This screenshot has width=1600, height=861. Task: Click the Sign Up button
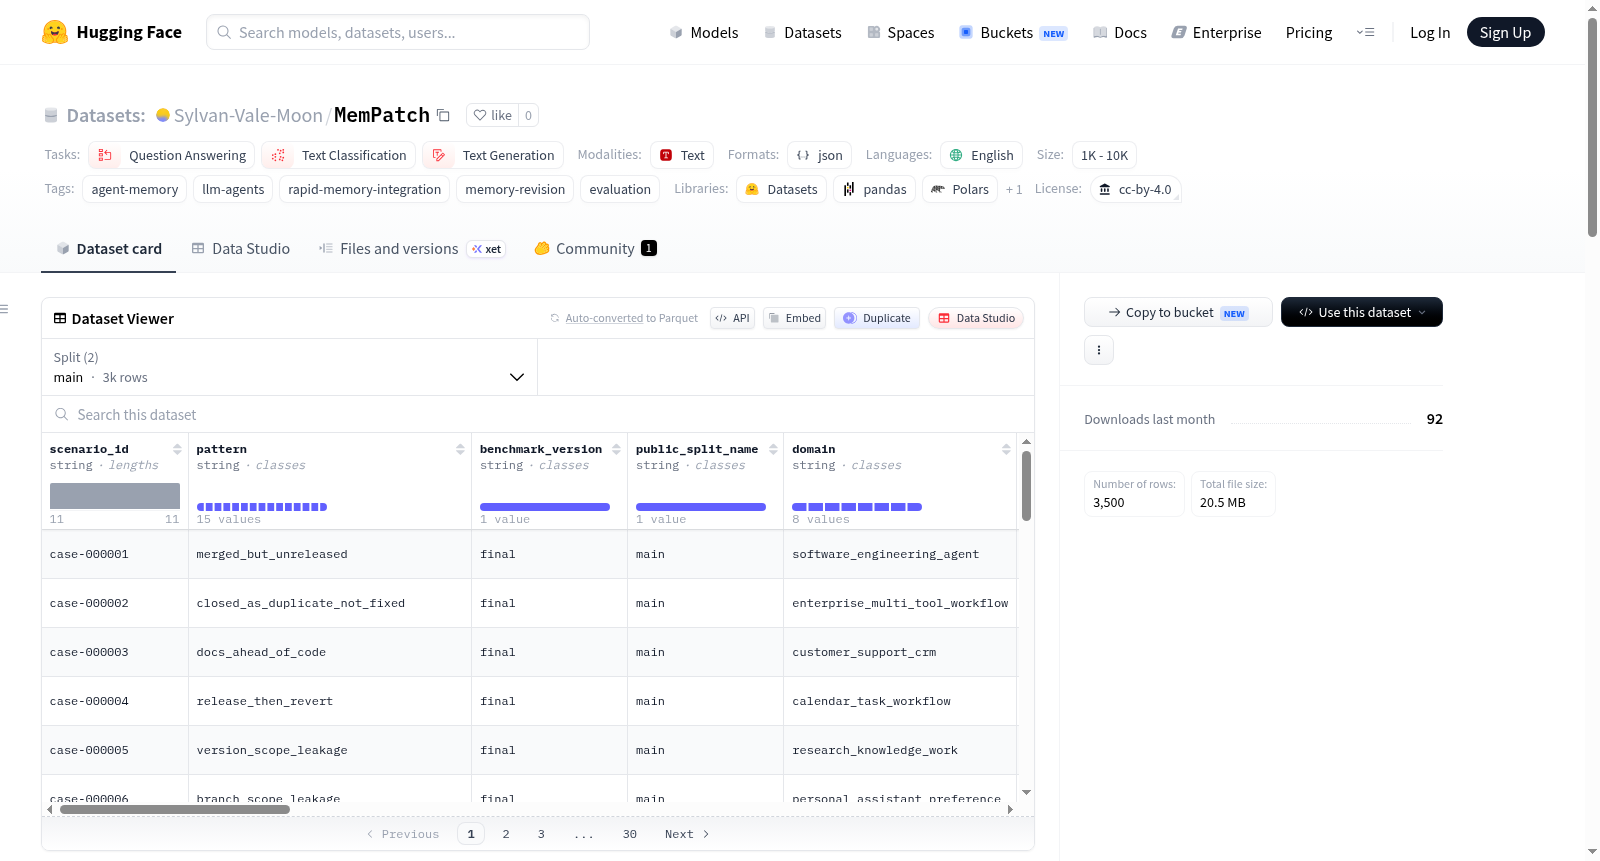click(1506, 33)
